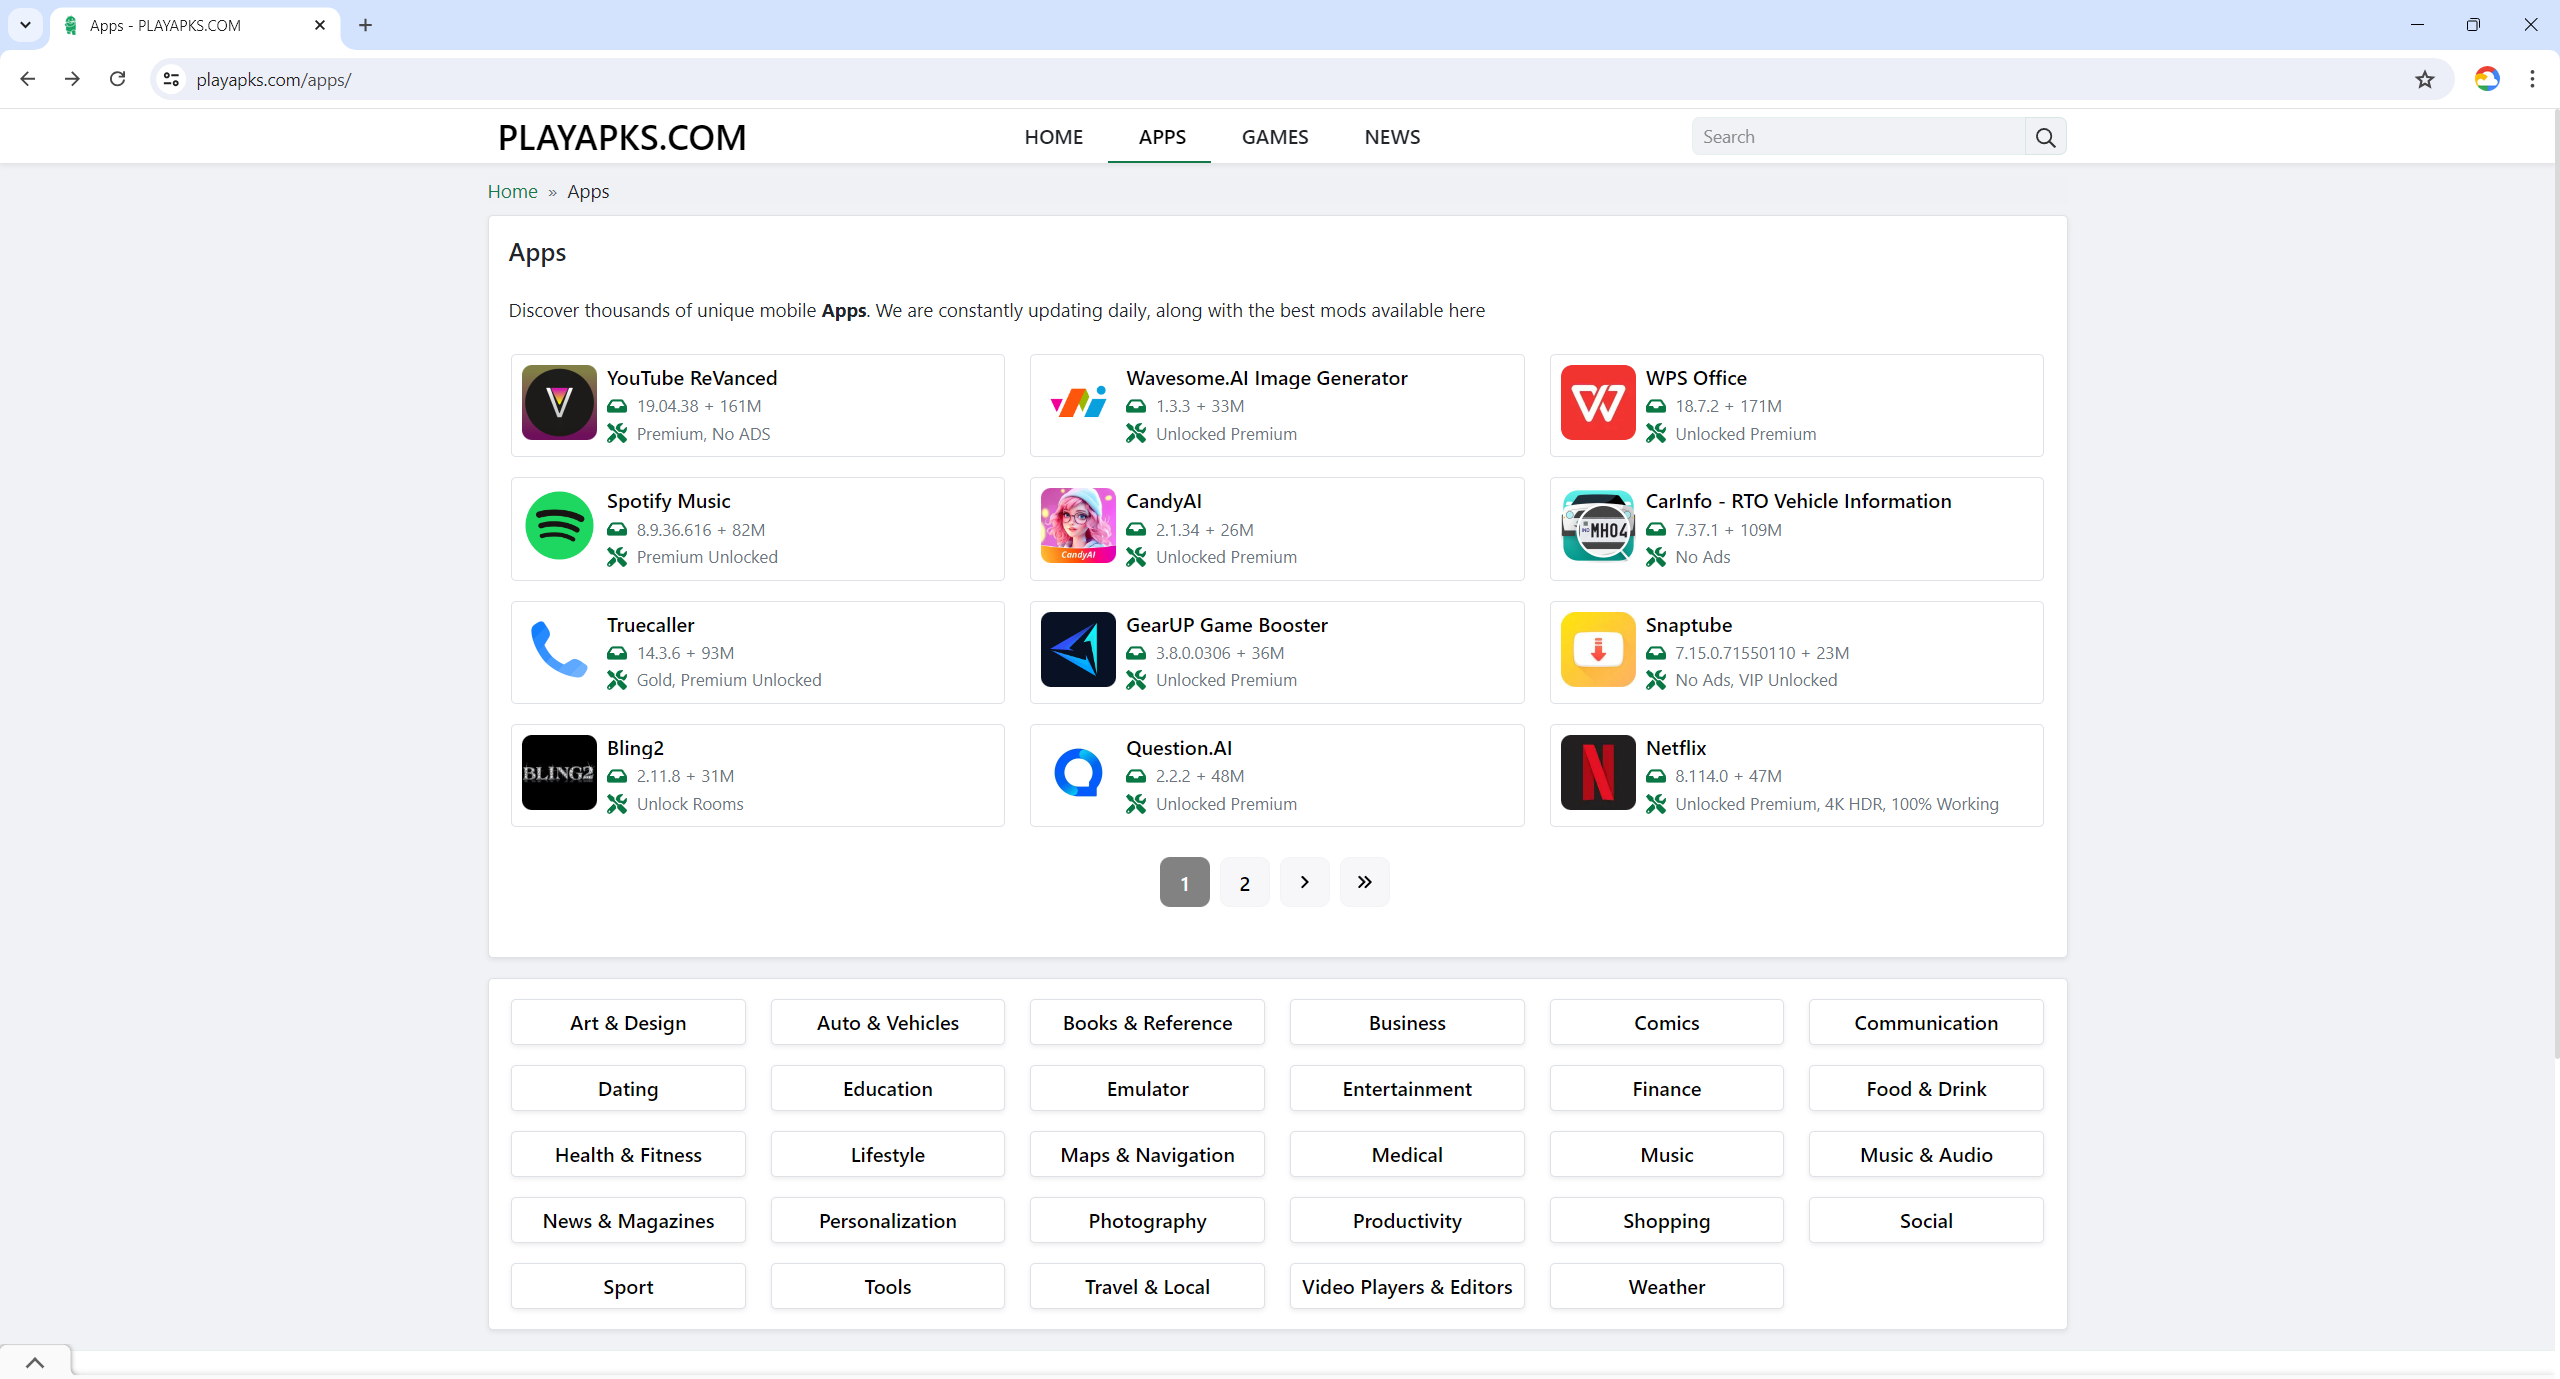Select the Video Players & Editors category
The width and height of the screenshot is (2560, 1379).
coord(1406,1287)
